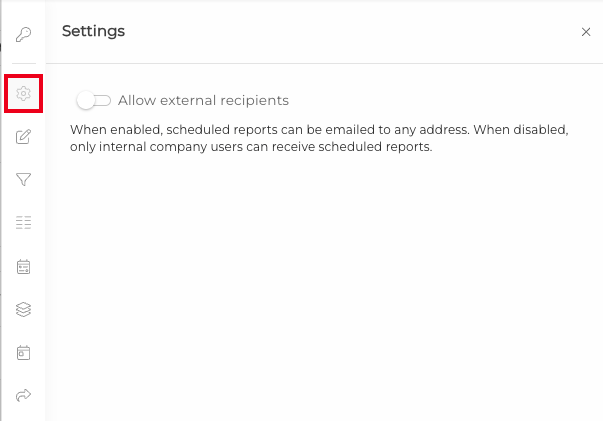Open the stacked layers sidebar icon
The width and height of the screenshot is (603, 421).
click(x=23, y=309)
